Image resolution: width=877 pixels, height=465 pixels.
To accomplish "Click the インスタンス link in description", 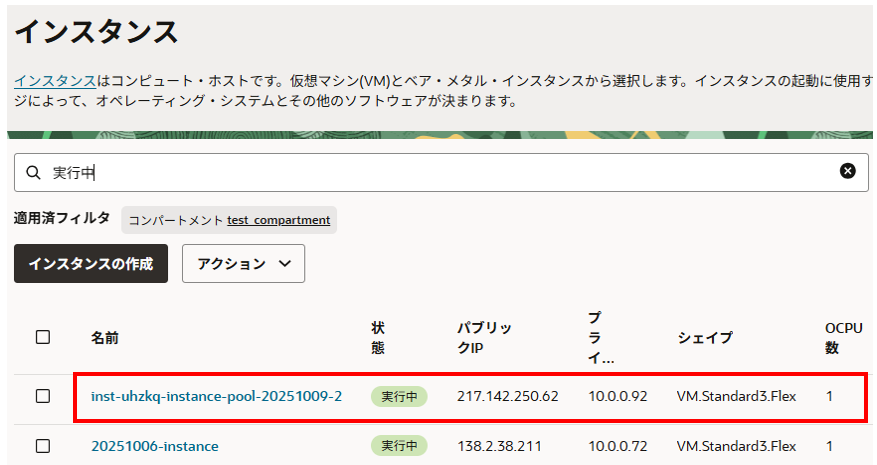I will tap(55, 80).
